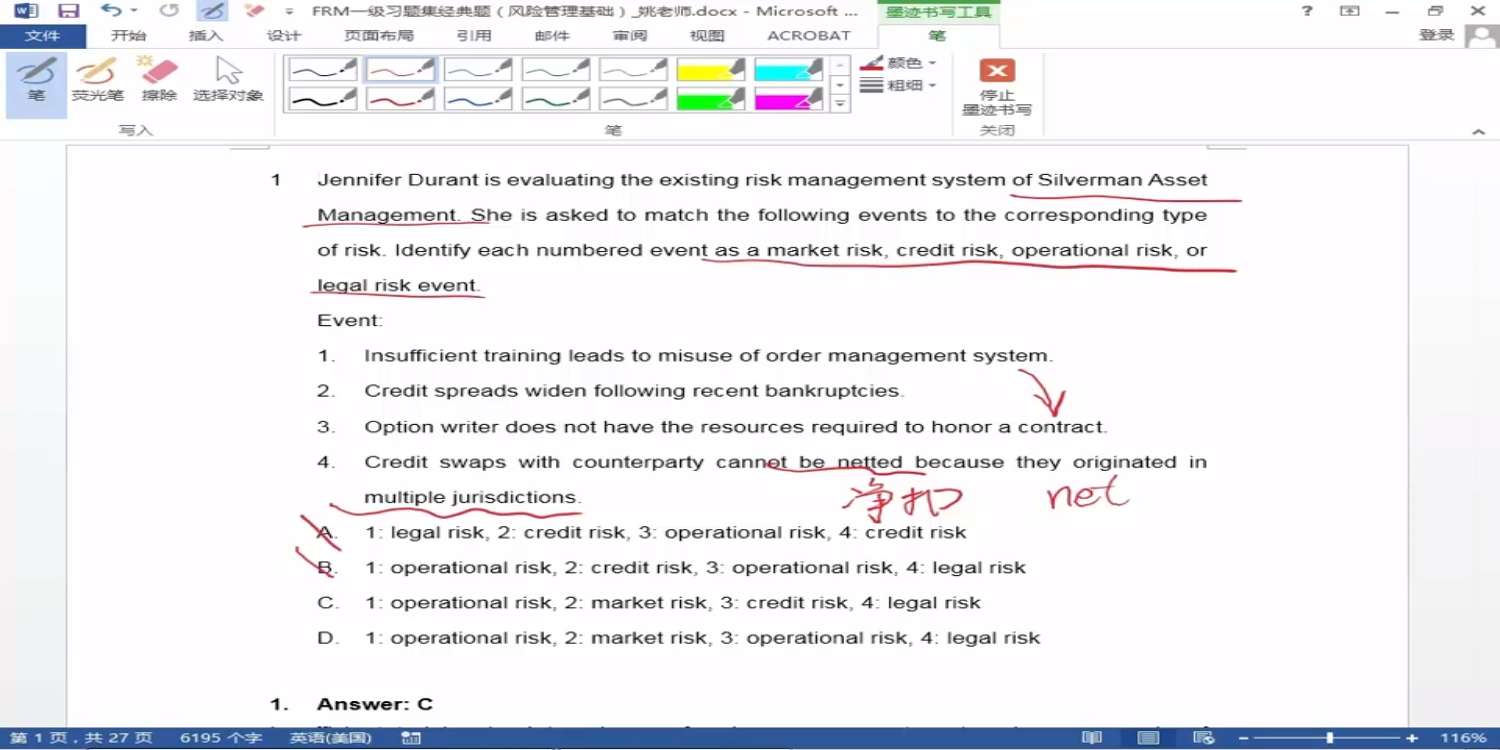Click the 6195 个字 word count
This screenshot has height=750, width=1500.
click(221, 738)
